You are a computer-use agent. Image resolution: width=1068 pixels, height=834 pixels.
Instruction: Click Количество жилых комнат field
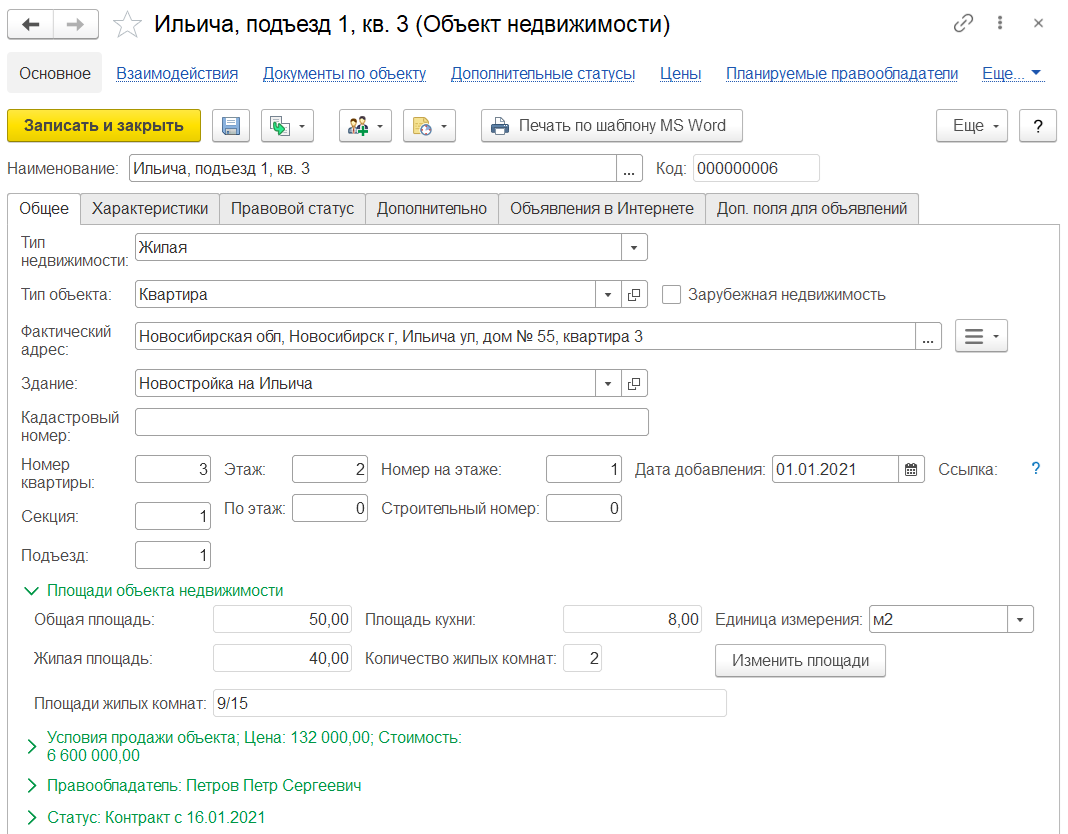pyautogui.click(x=582, y=658)
